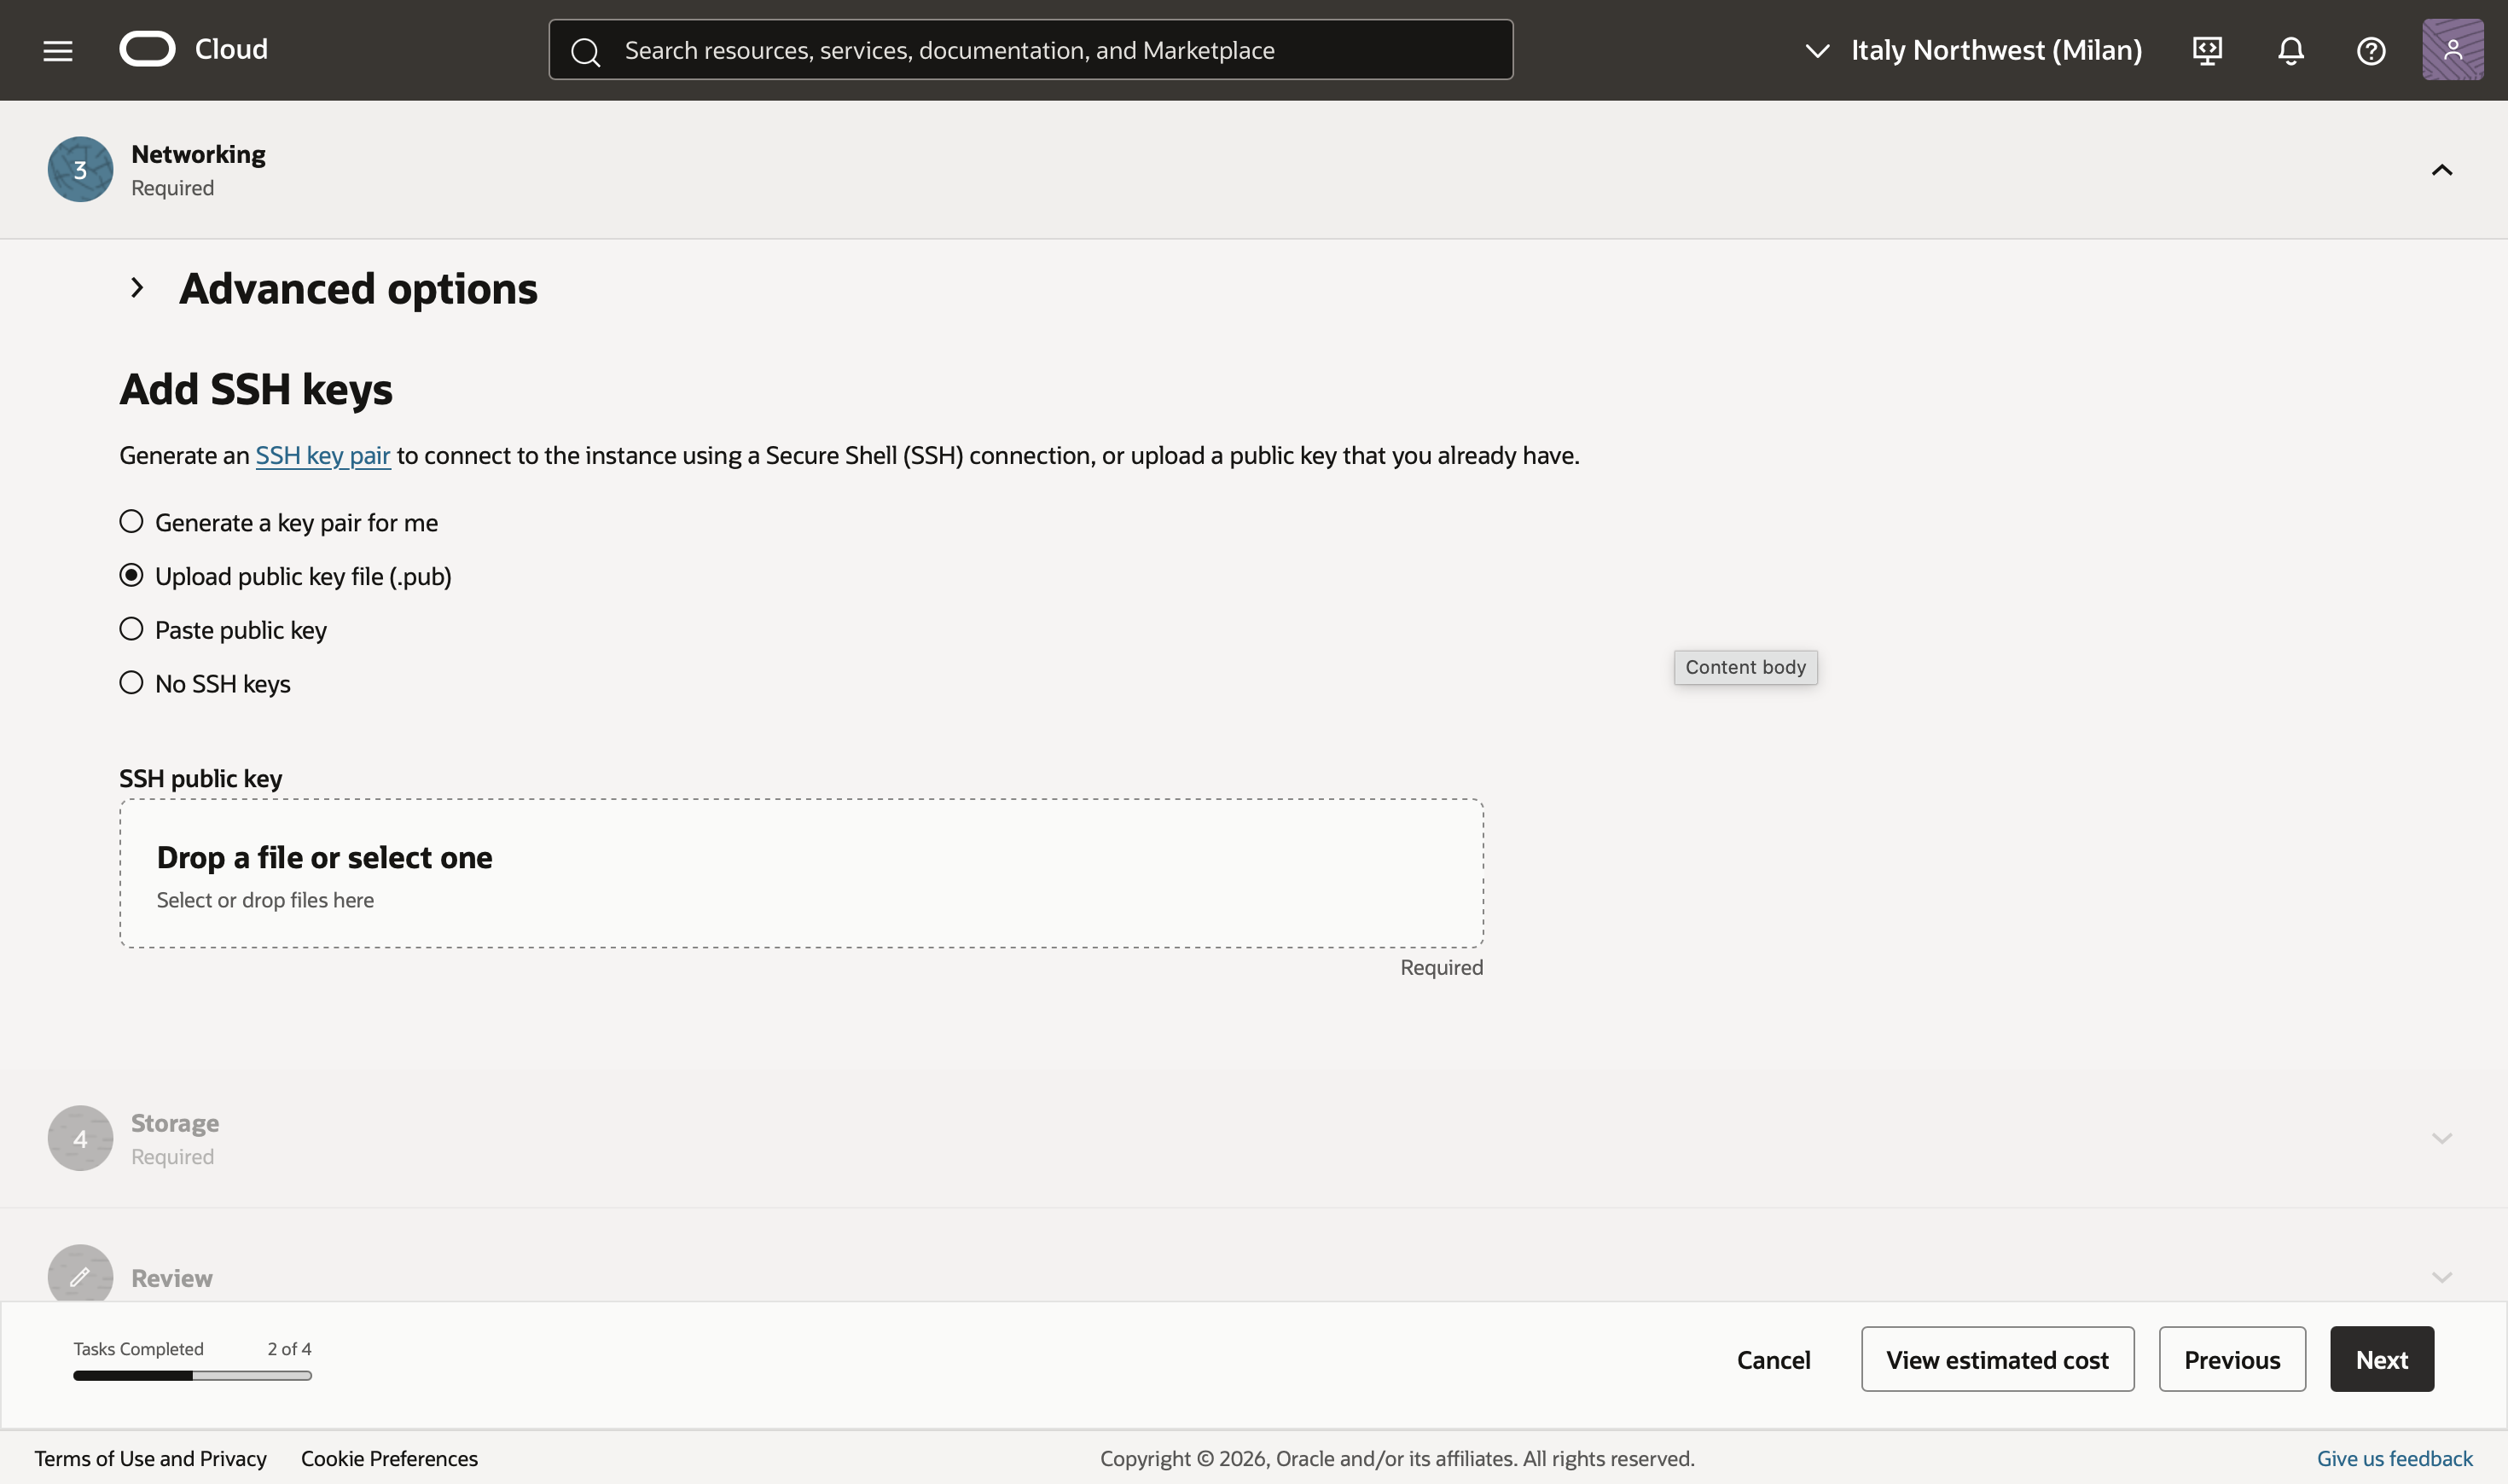2508x1484 pixels.
Task: Click the Review pencil step icon
Action: [x=80, y=1276]
